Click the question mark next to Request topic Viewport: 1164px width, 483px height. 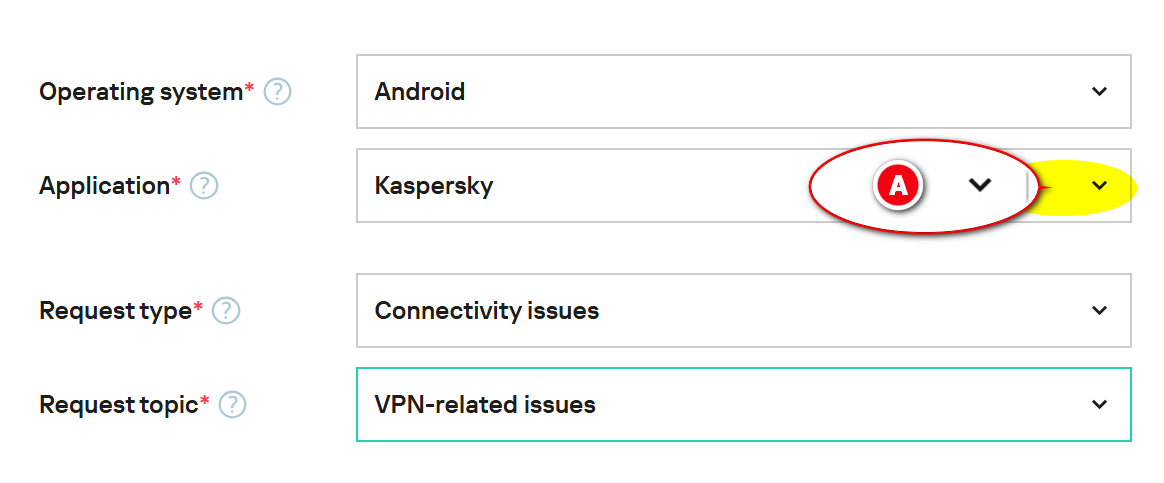(x=232, y=404)
